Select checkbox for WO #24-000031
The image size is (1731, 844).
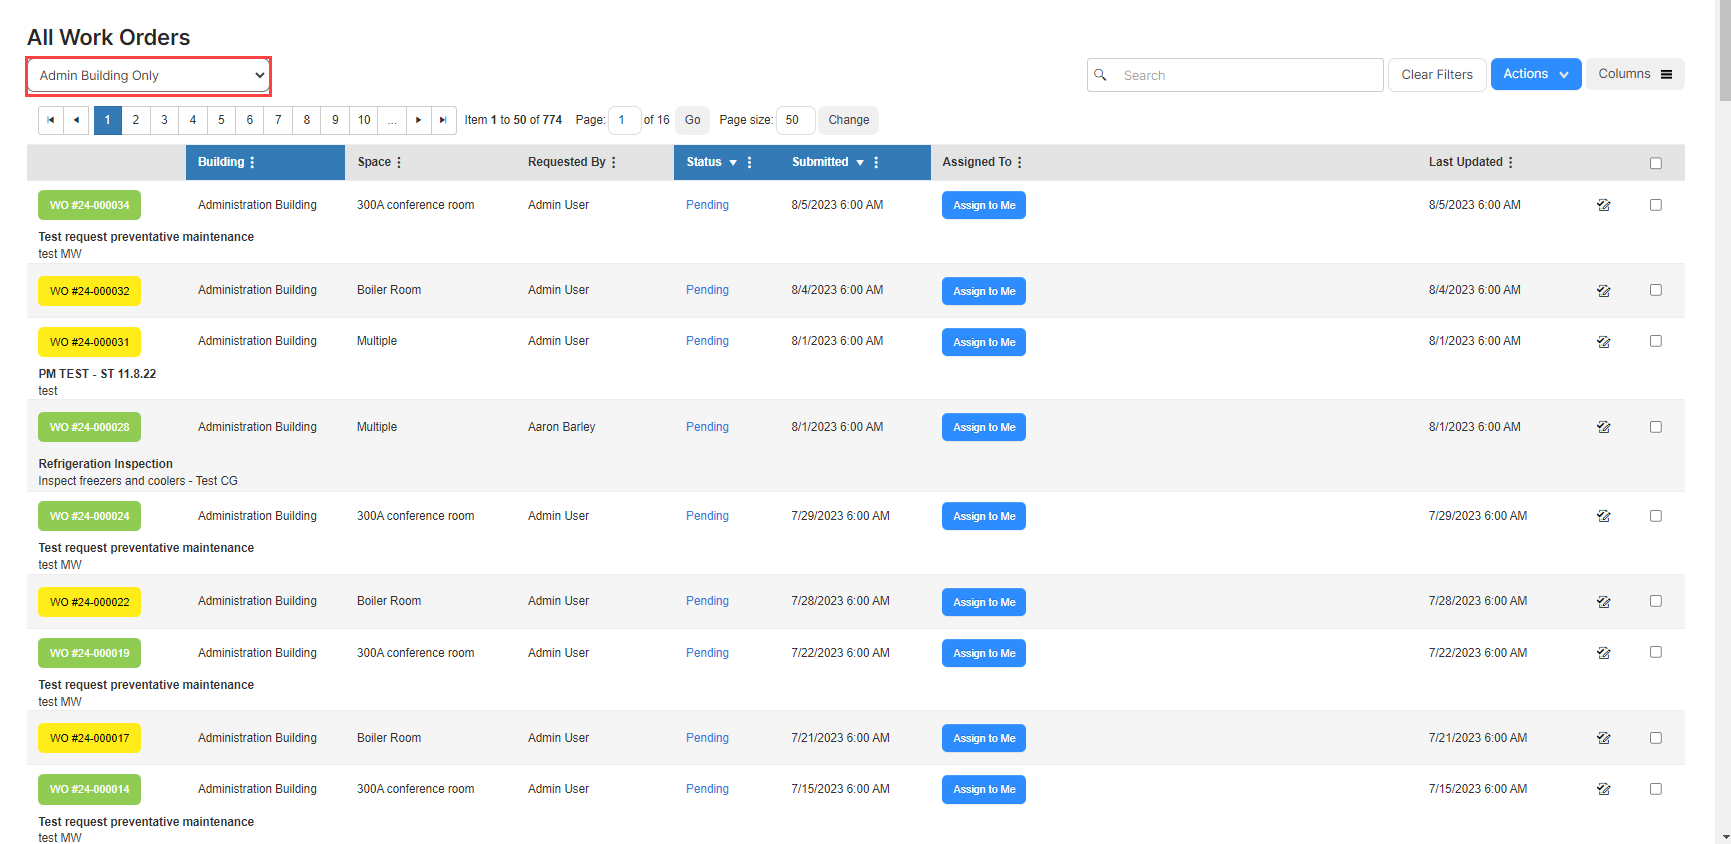(x=1656, y=341)
